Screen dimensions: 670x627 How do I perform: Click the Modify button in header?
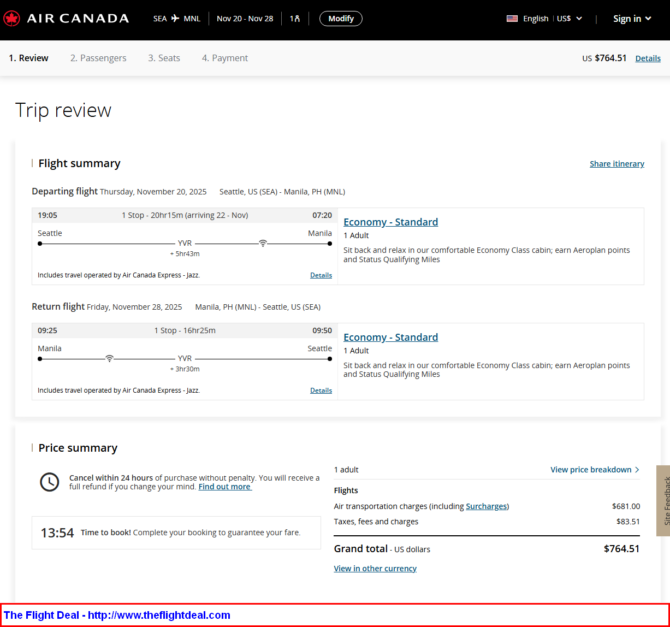click(x=341, y=18)
